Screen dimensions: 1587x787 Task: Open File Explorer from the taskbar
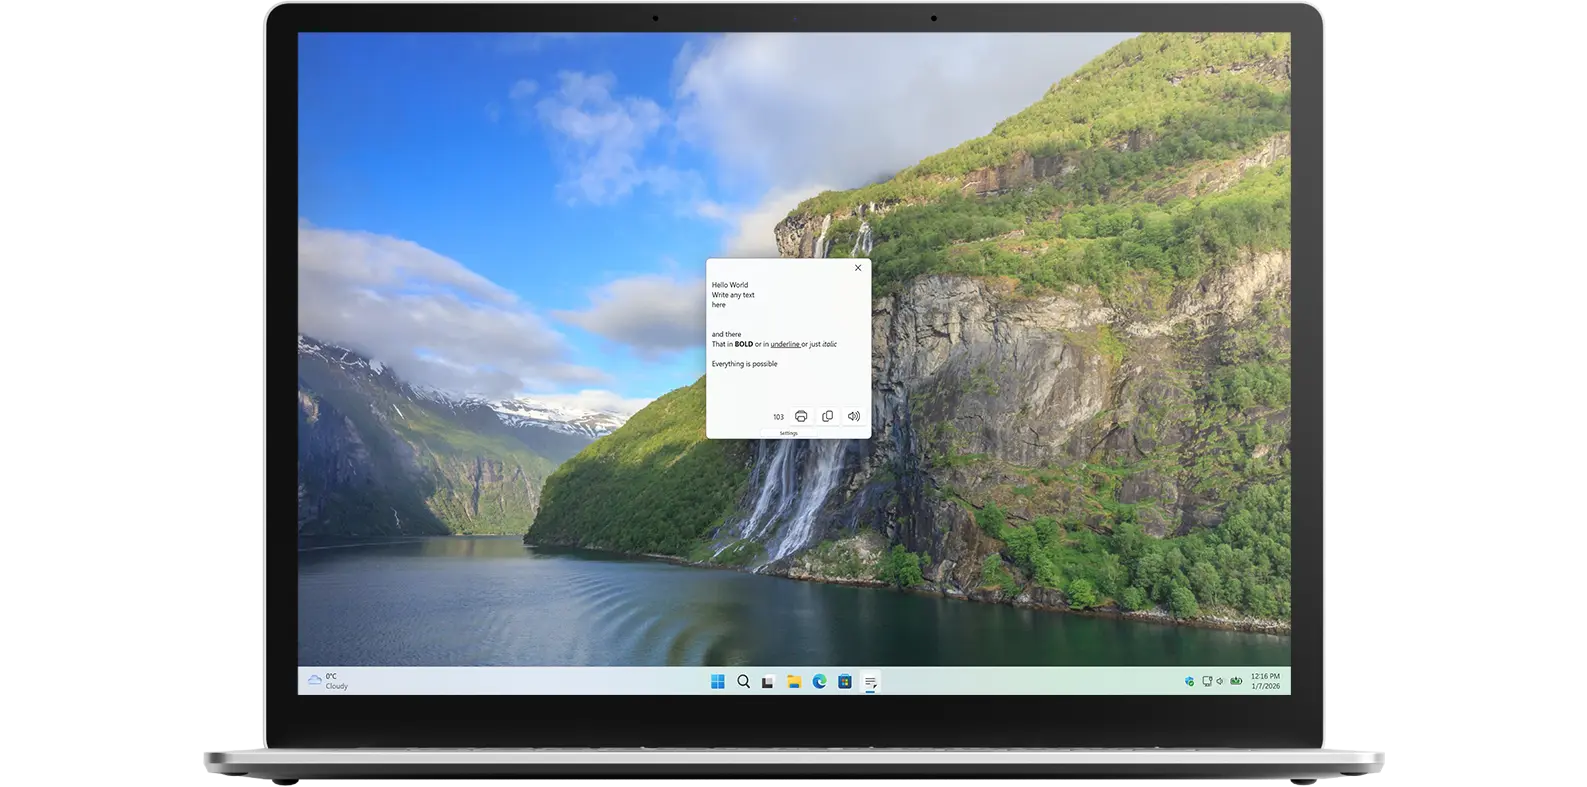(794, 682)
